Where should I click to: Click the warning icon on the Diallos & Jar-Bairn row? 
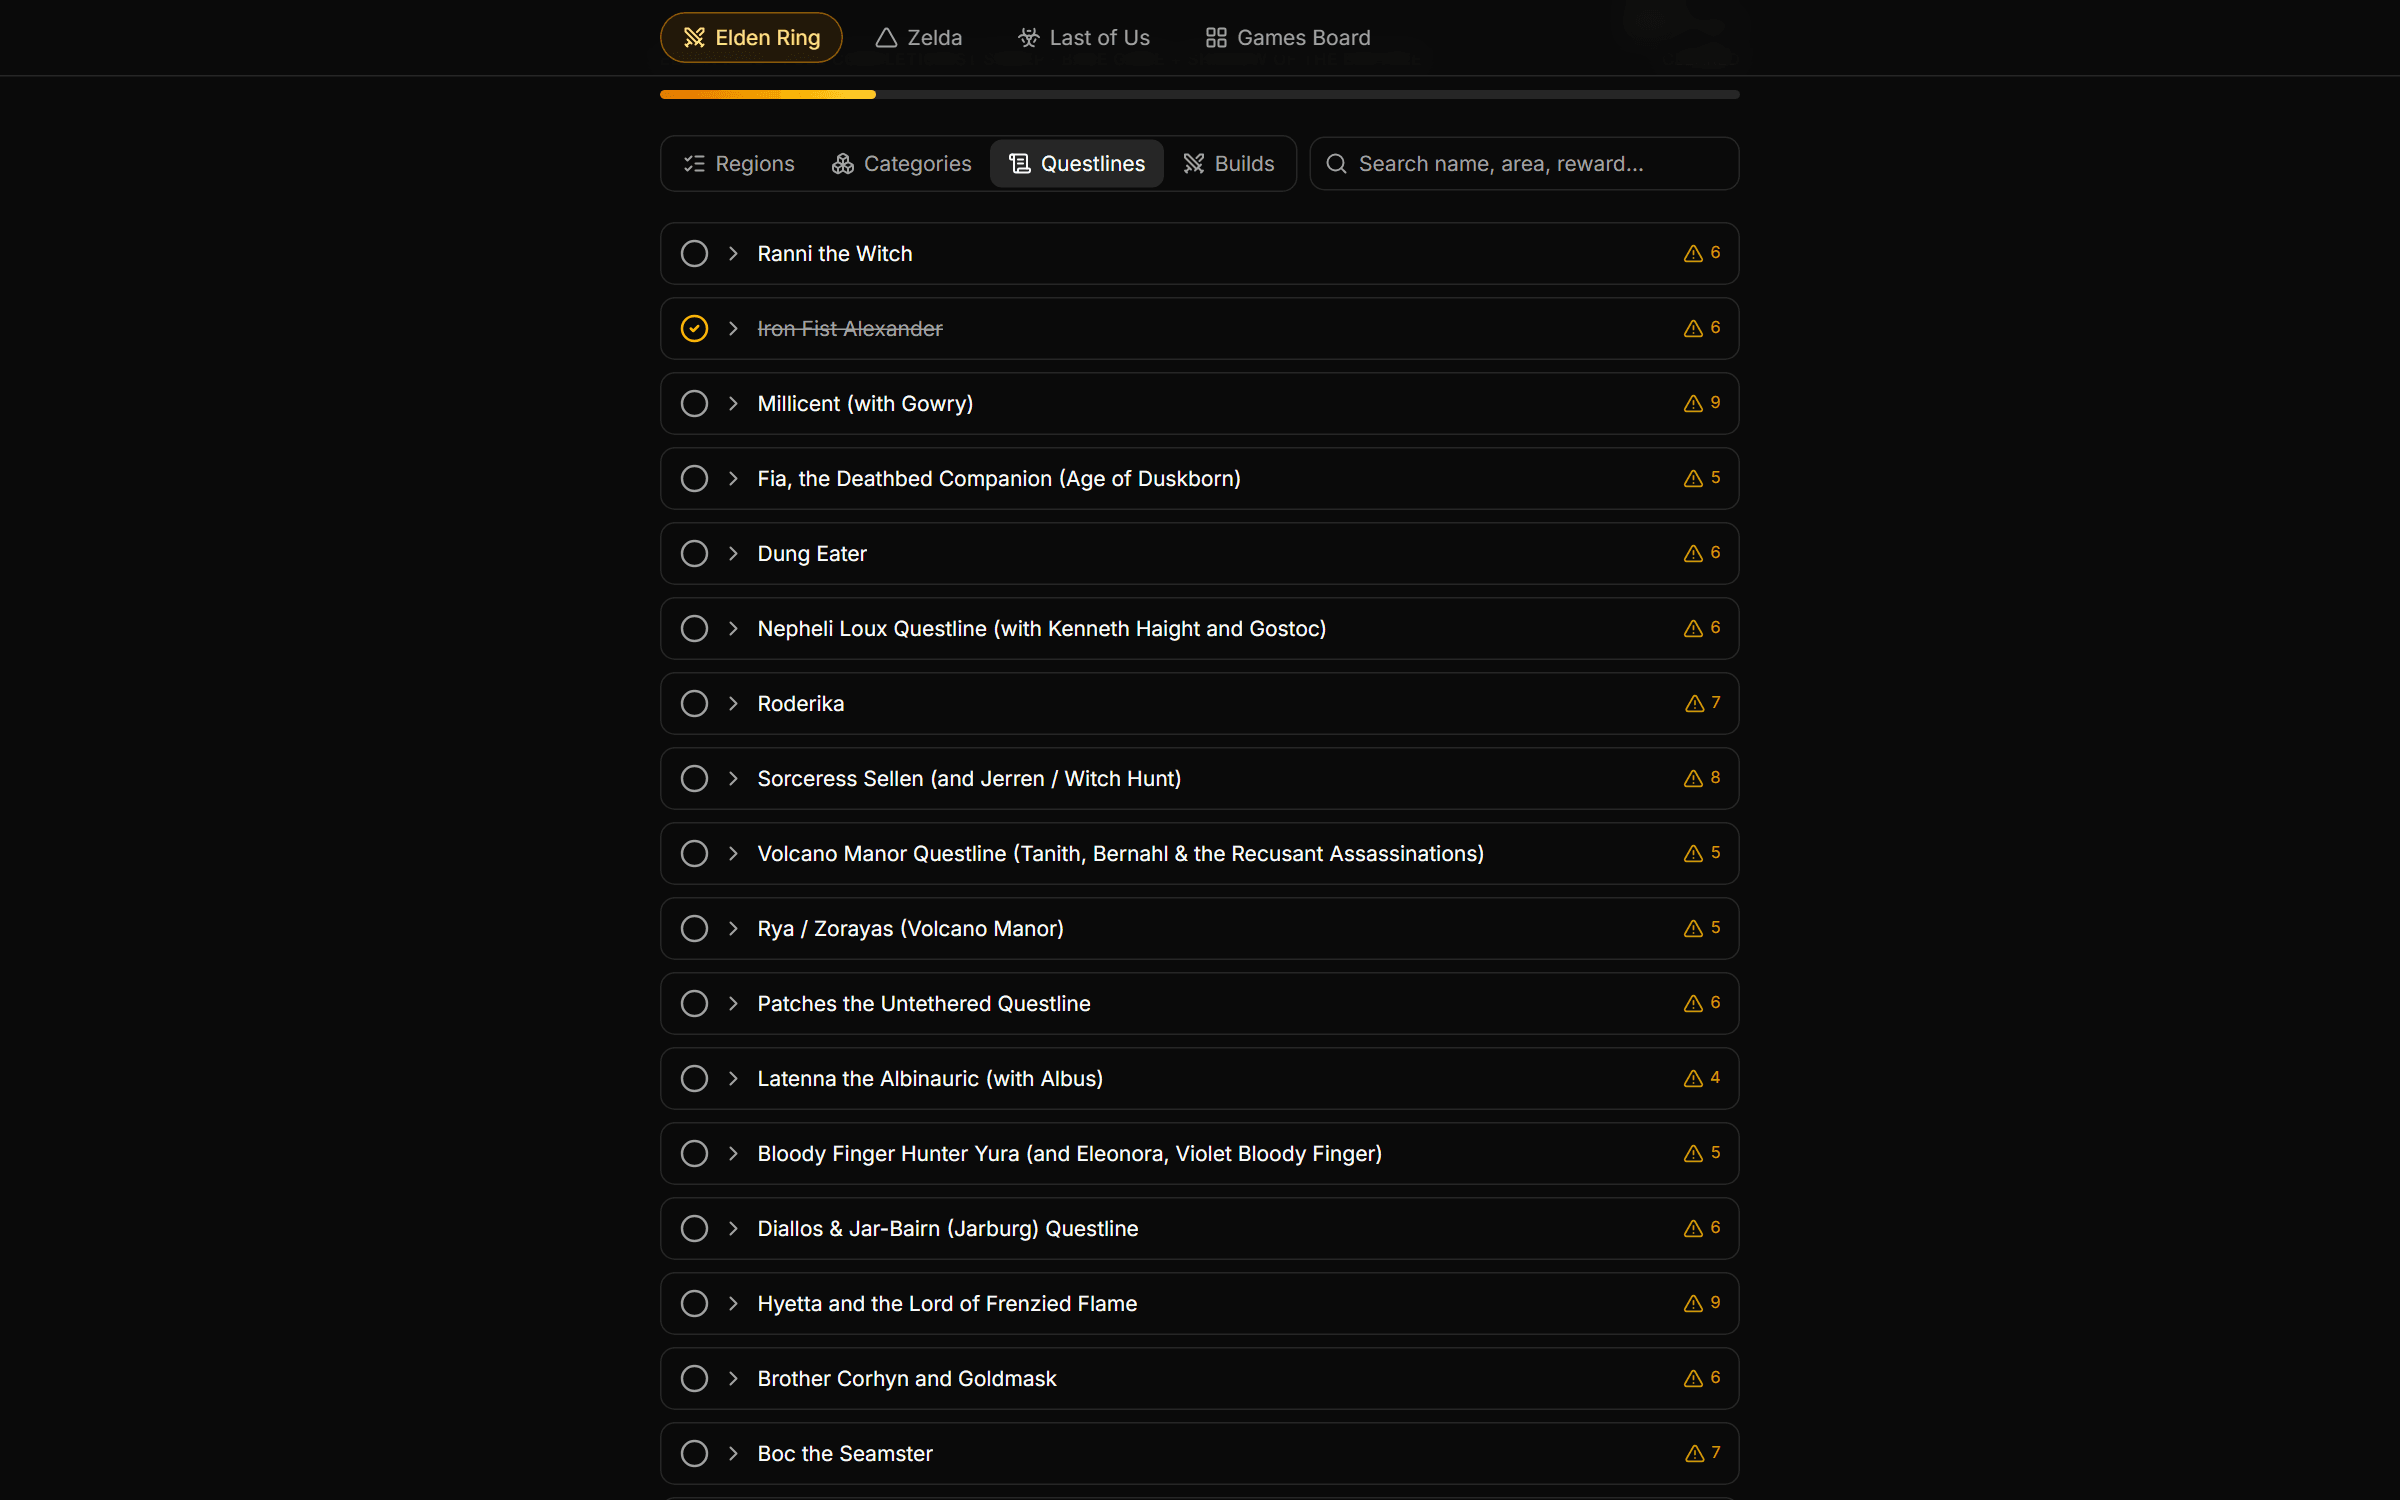coord(1693,1229)
